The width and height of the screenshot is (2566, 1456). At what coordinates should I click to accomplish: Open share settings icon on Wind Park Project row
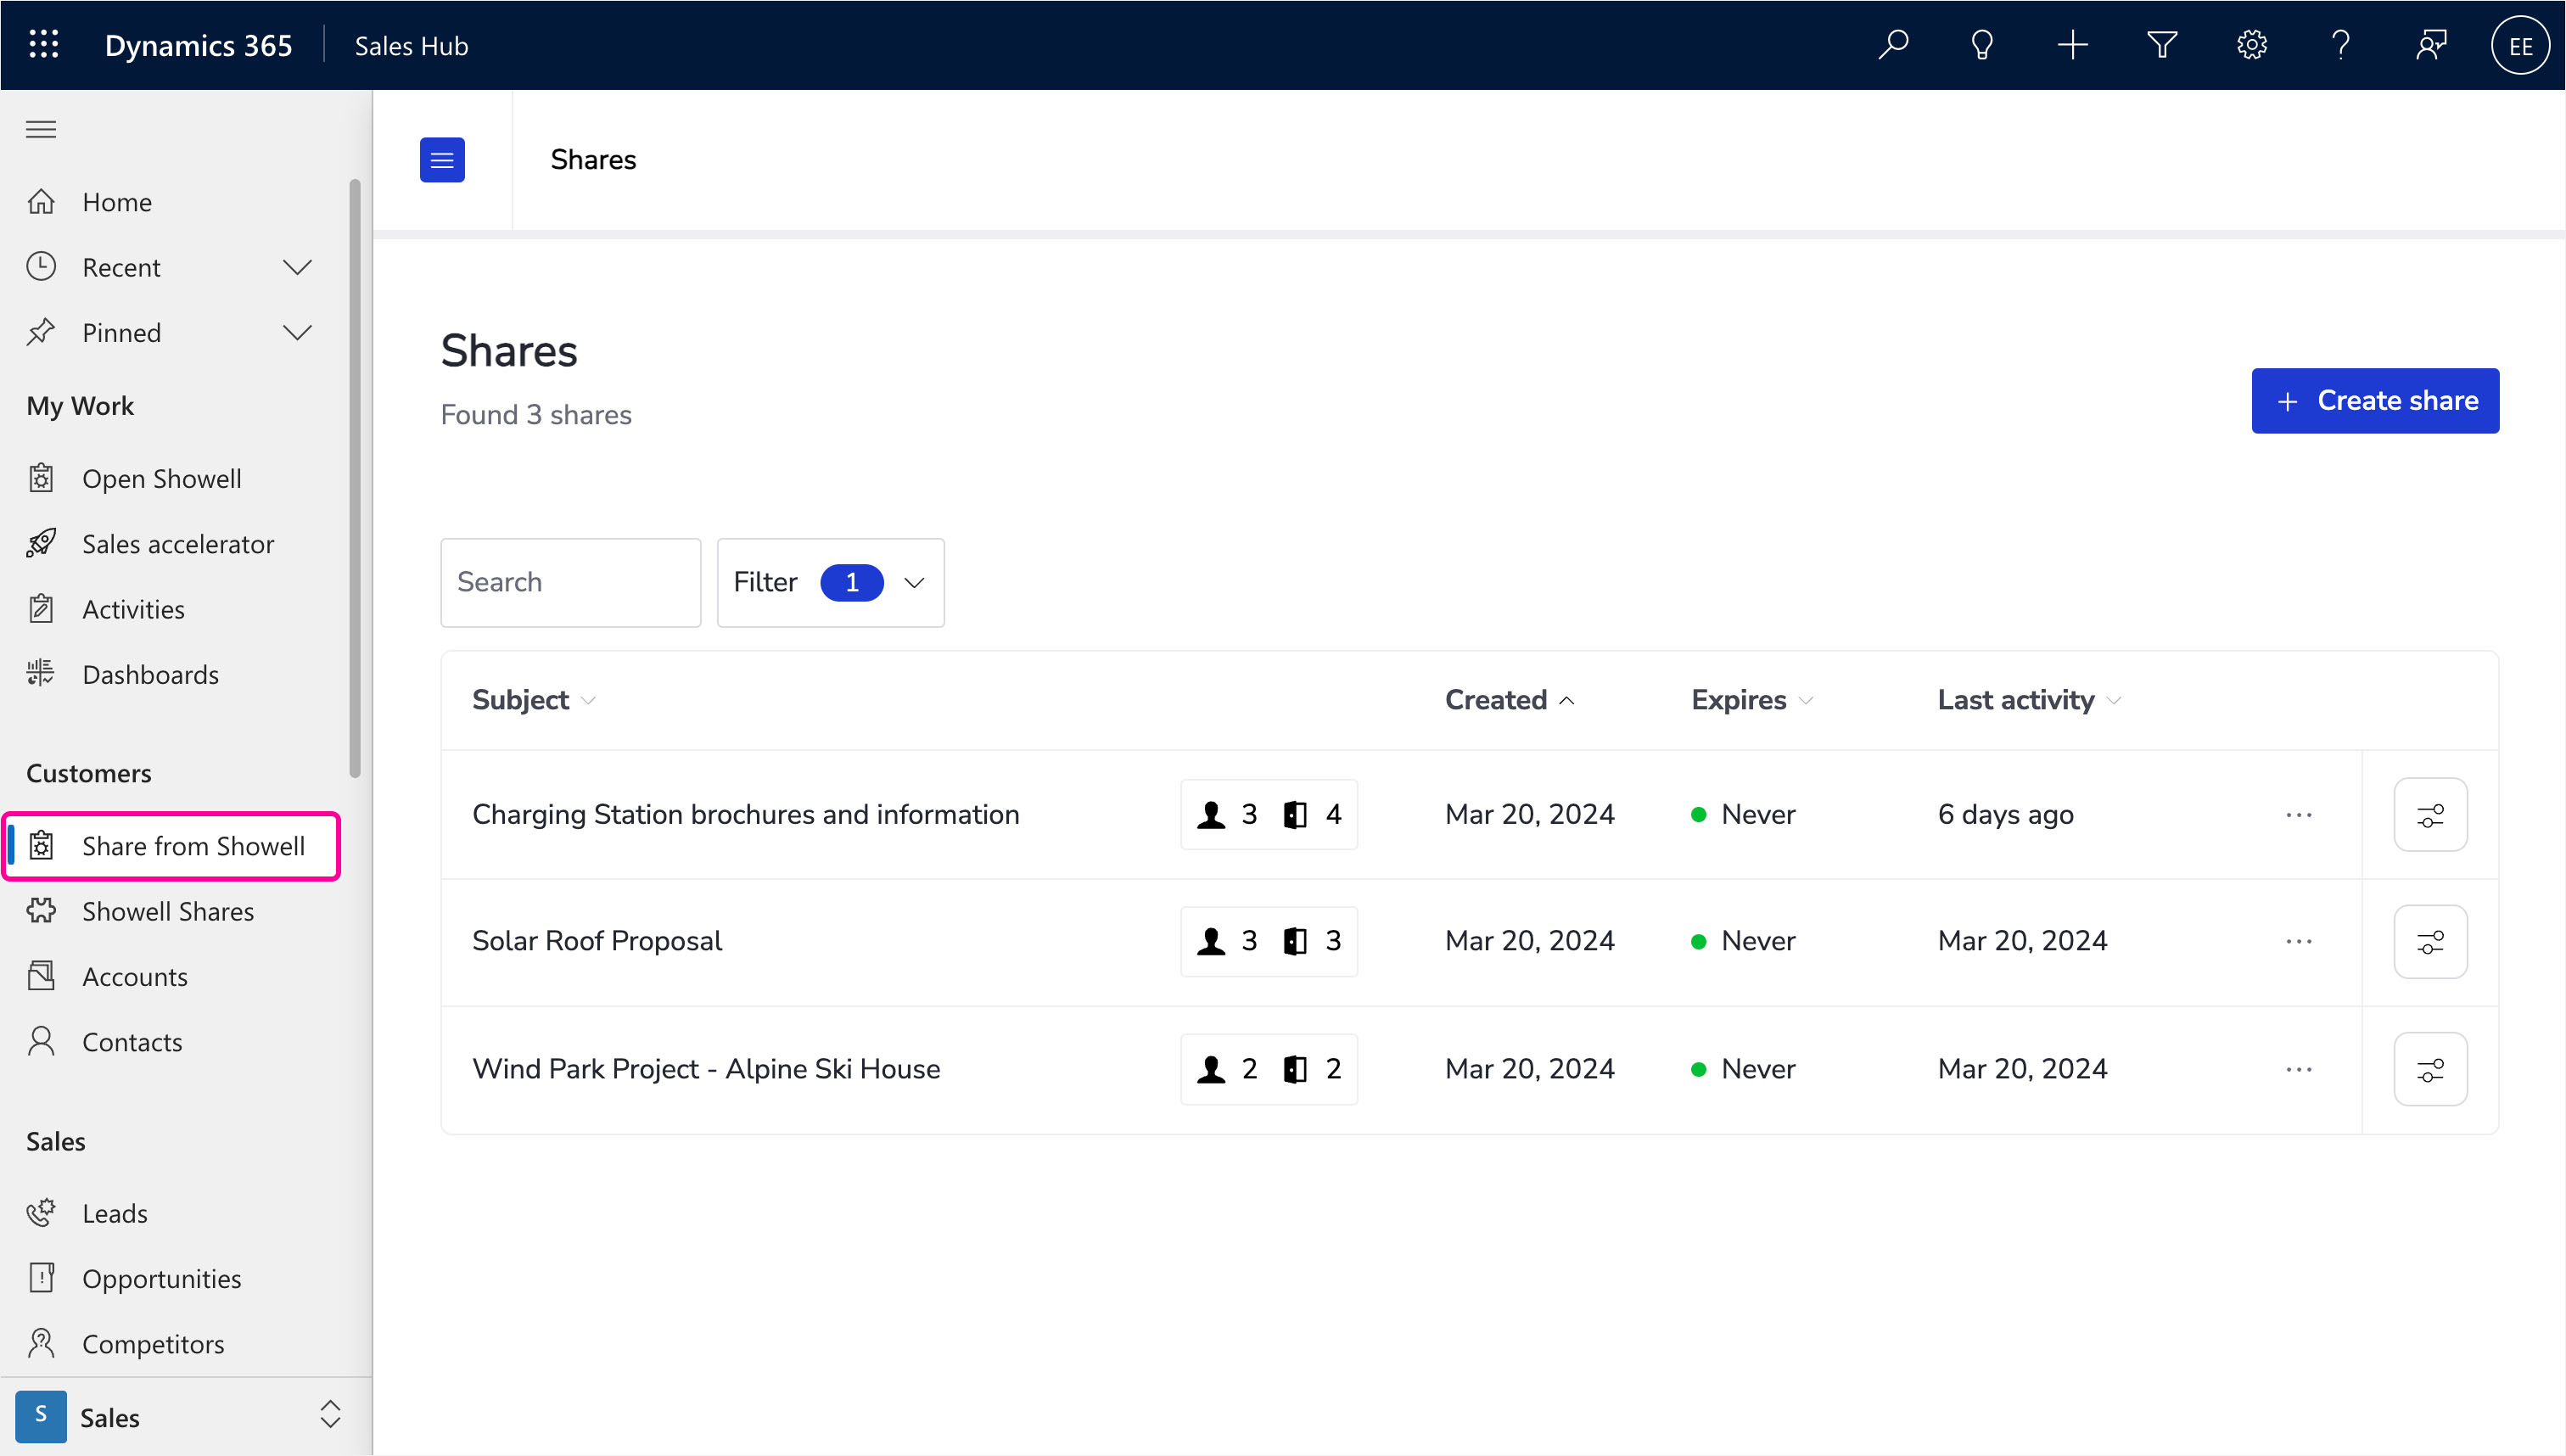[x=2430, y=1068]
